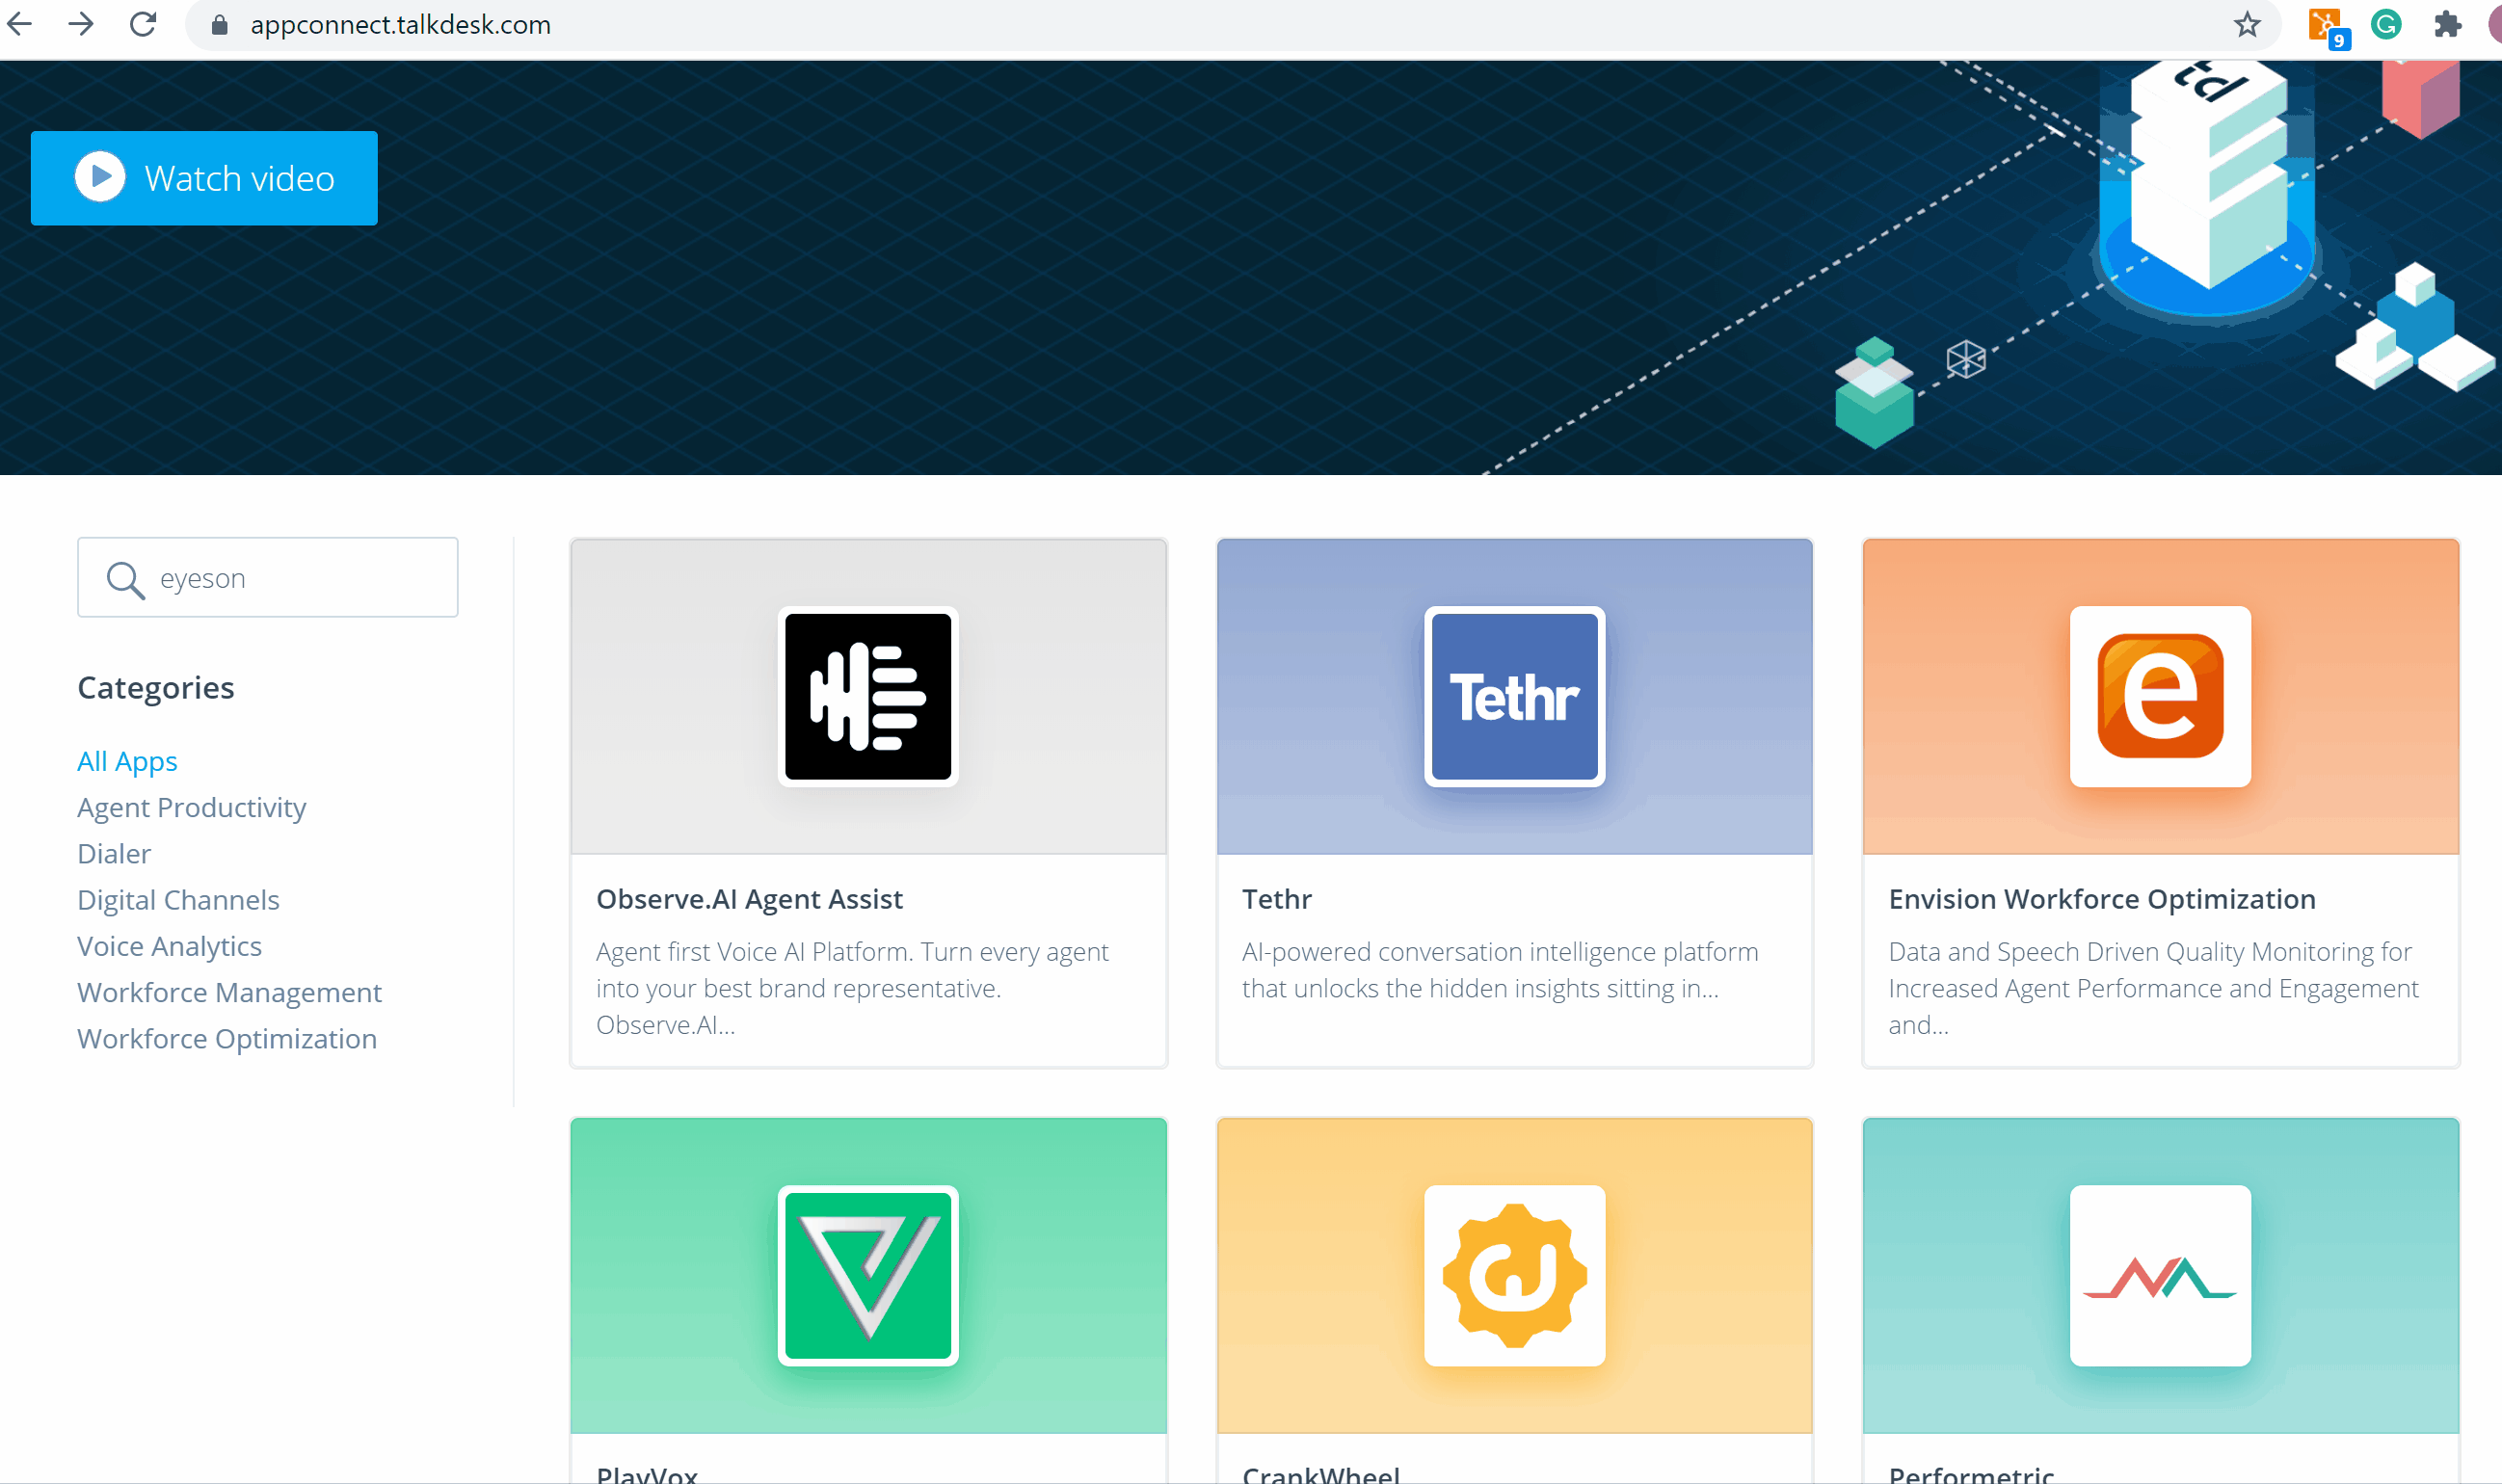The width and height of the screenshot is (2502, 1484).
Task: Focus the app search field containing eyeson
Action: (268, 577)
